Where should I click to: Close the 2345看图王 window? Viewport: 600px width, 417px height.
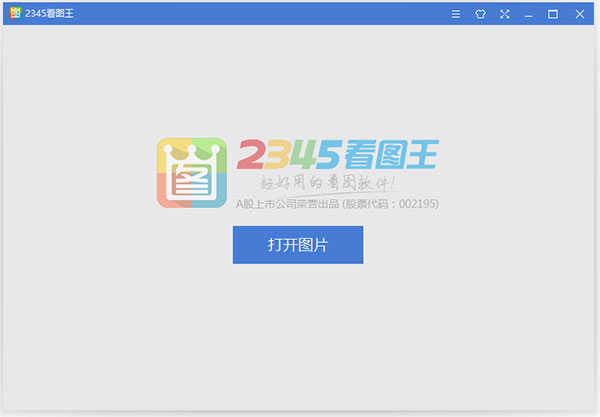[580, 14]
